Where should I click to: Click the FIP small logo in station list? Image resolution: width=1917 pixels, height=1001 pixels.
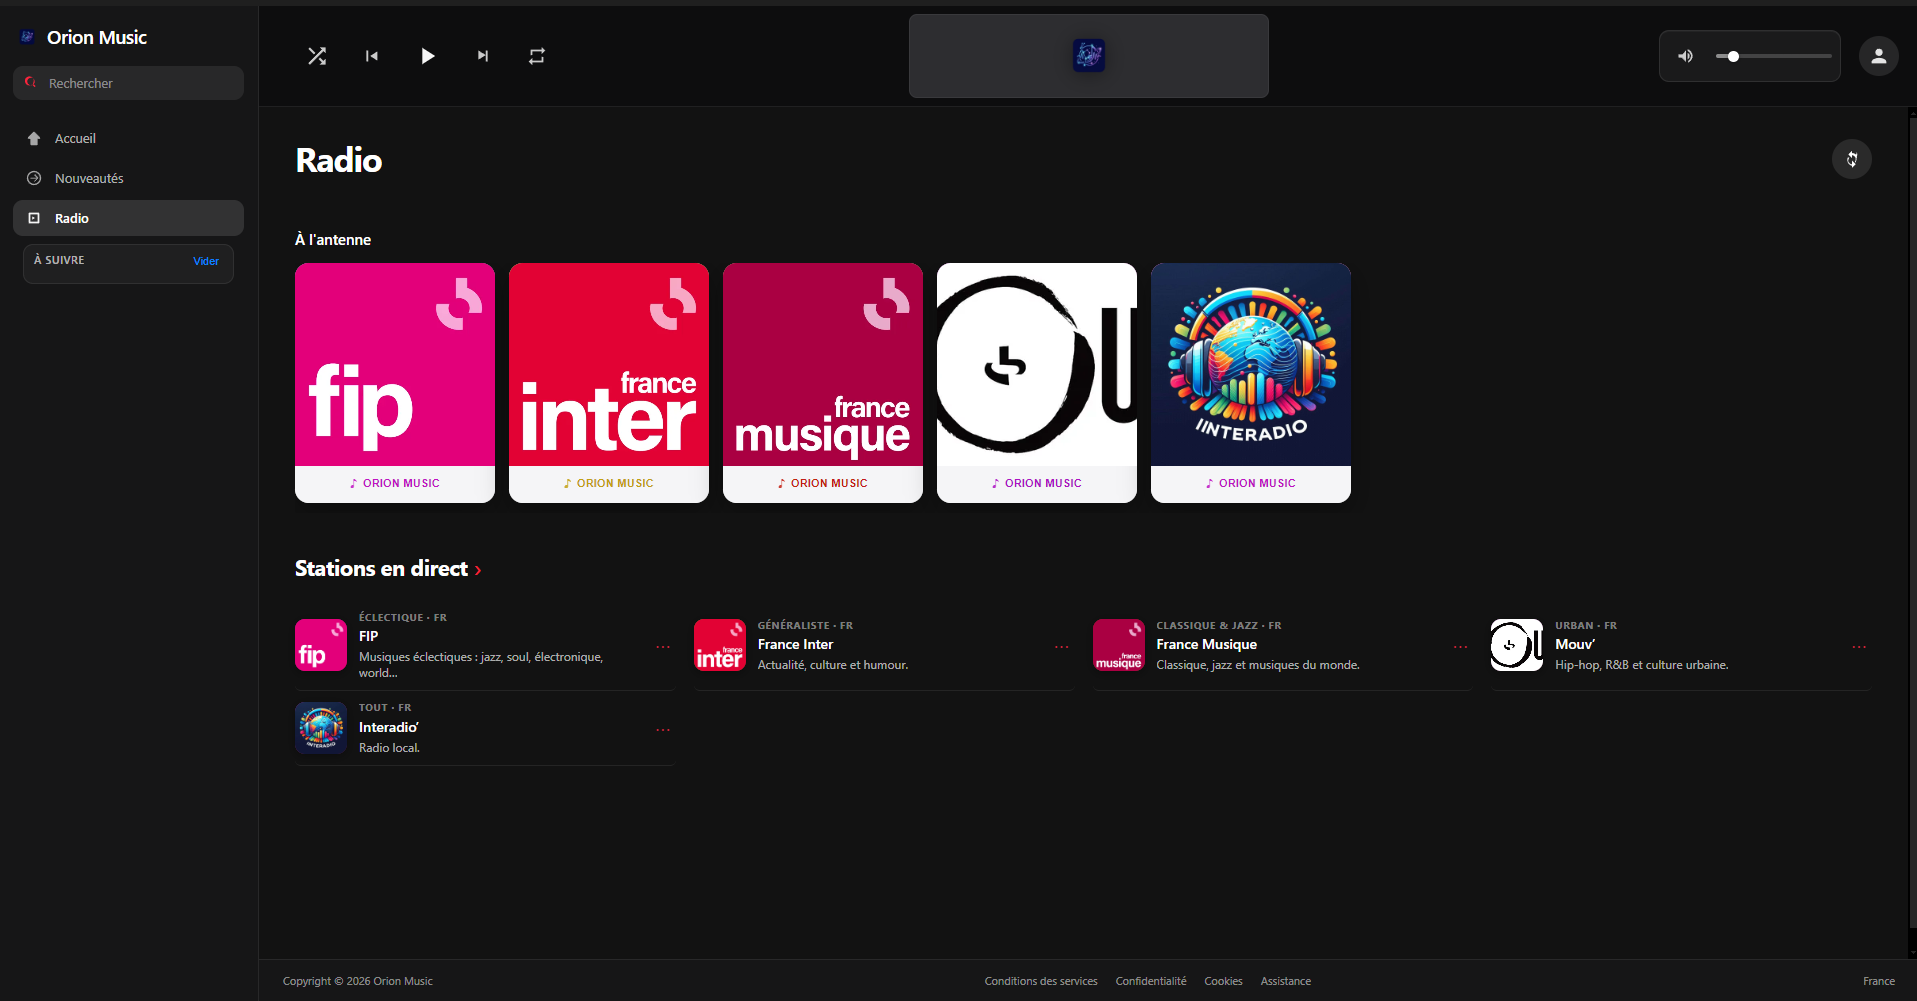[x=321, y=645]
